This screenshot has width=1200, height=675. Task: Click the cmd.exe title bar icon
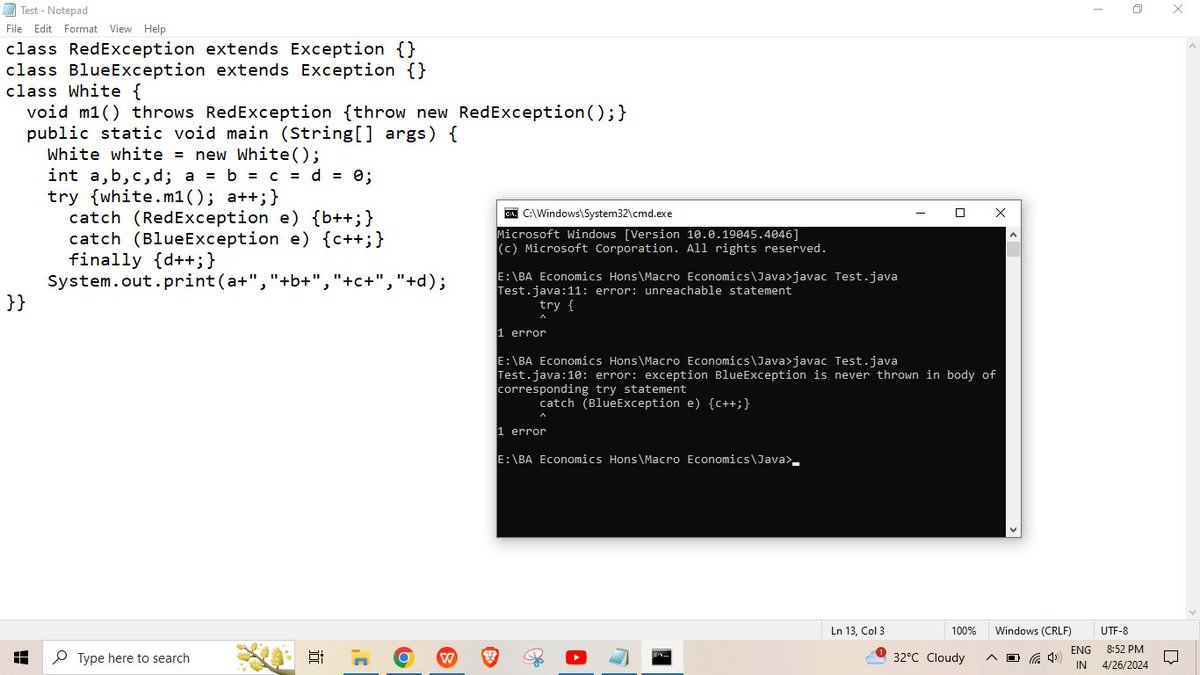coord(510,213)
